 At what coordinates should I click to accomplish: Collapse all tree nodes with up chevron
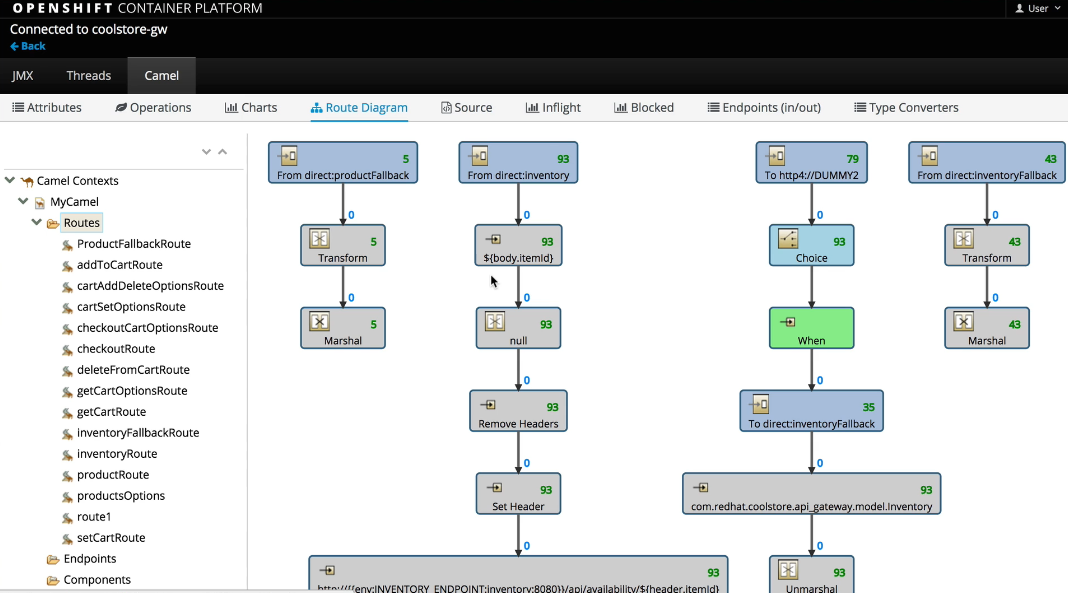pyautogui.click(x=223, y=152)
